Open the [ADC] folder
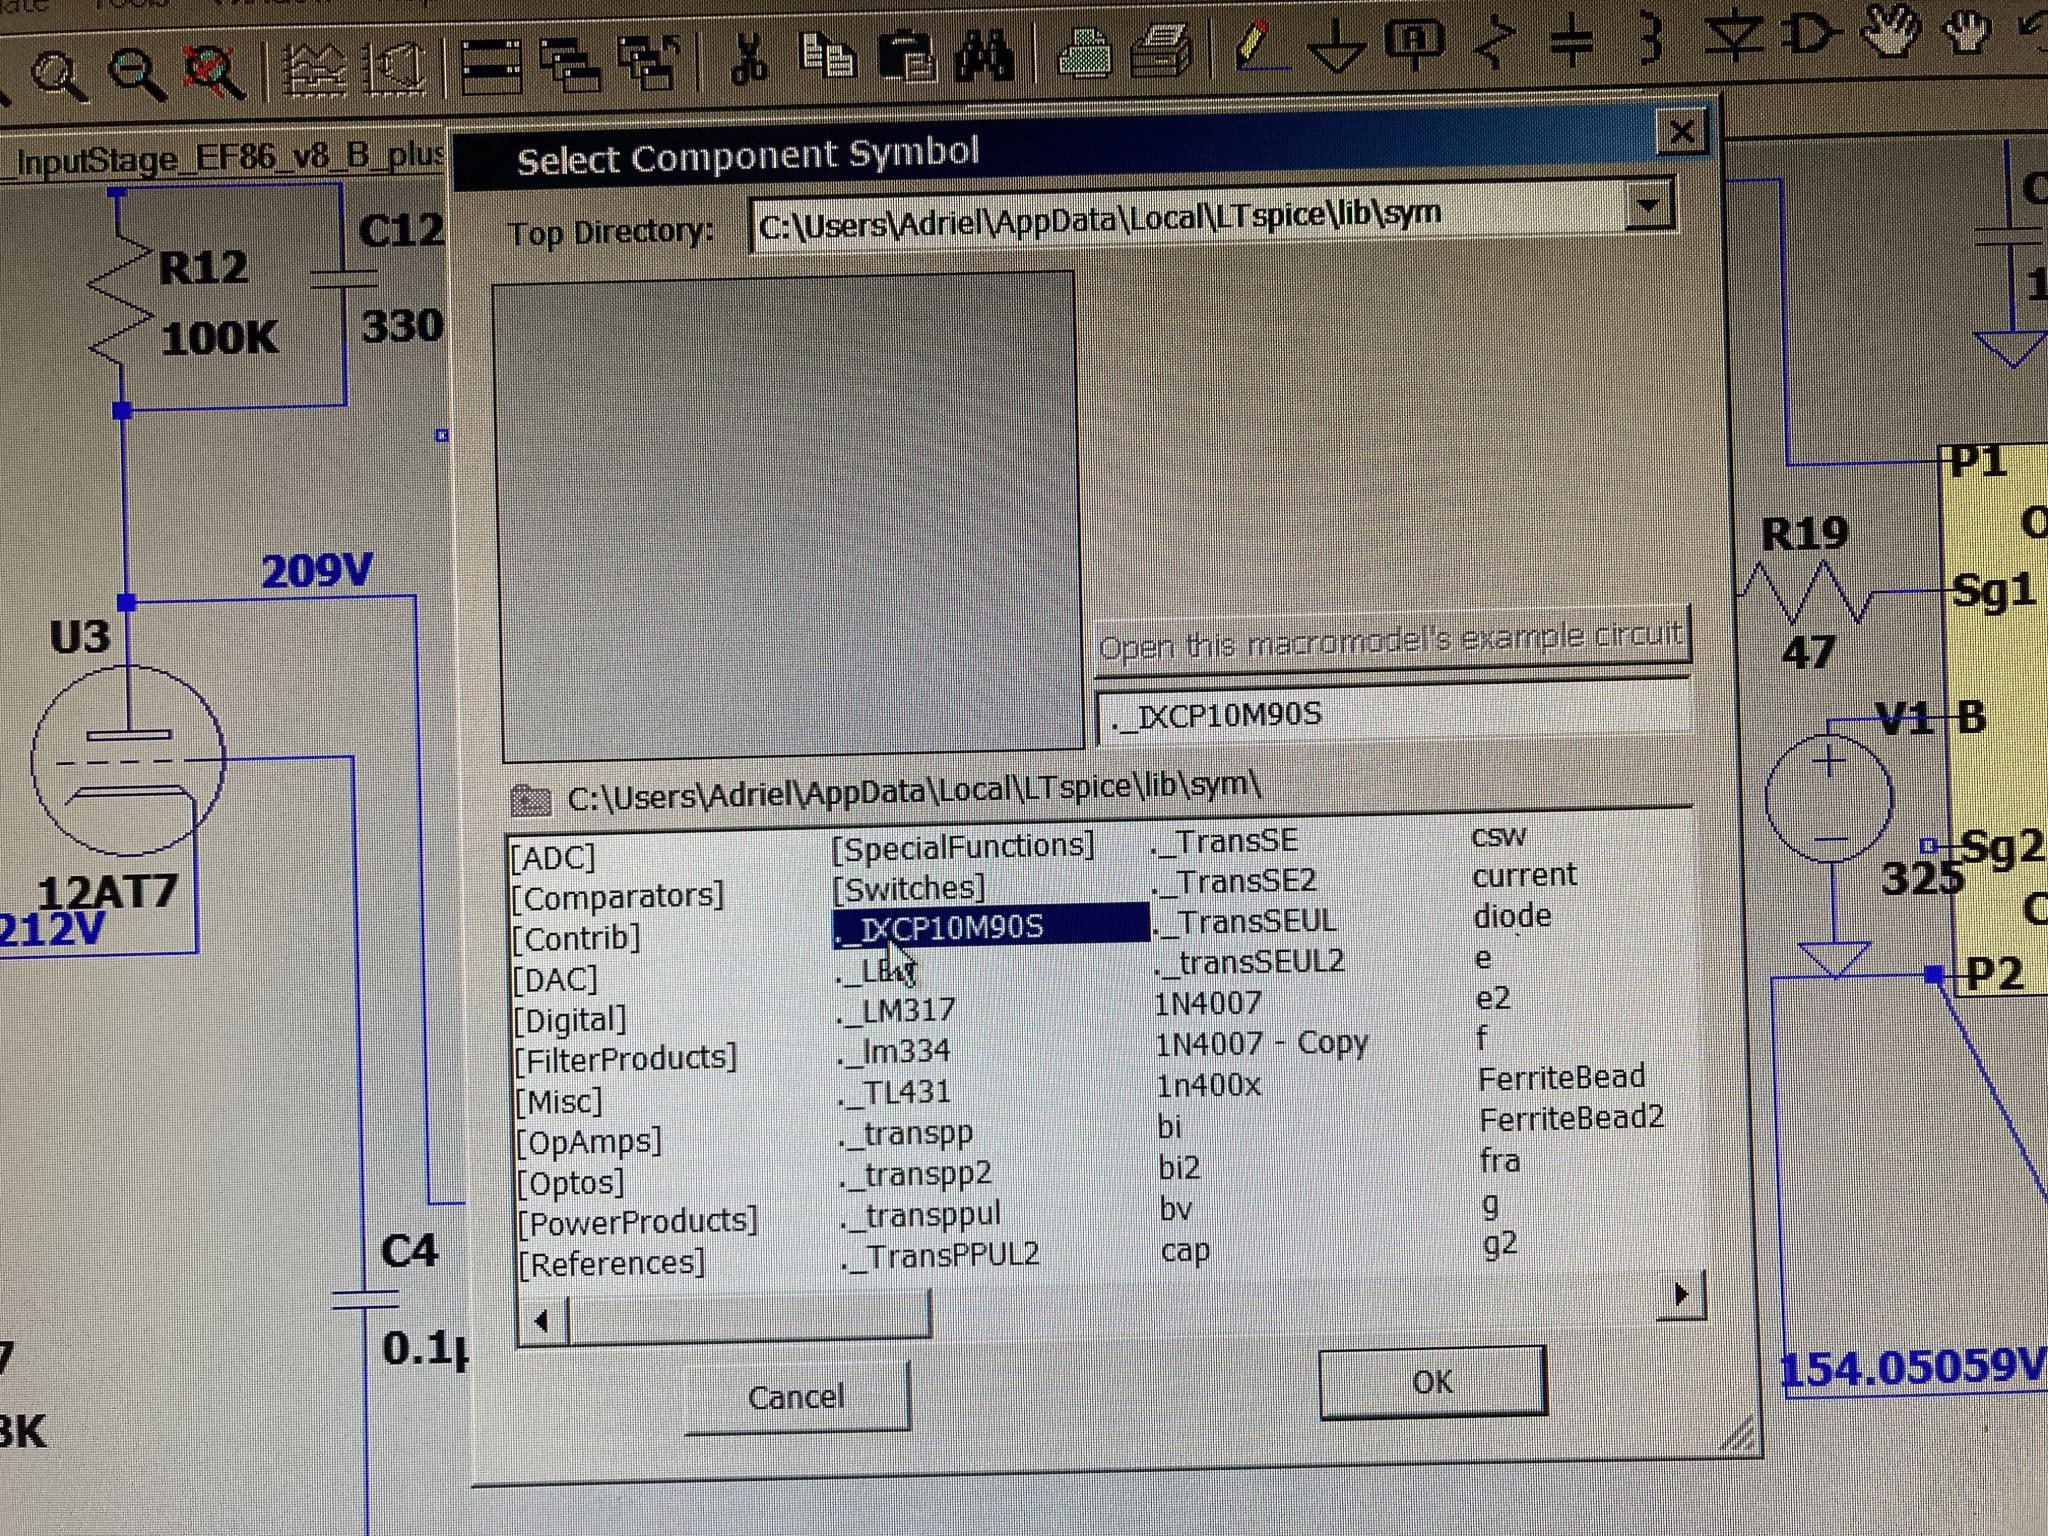 pos(553,858)
